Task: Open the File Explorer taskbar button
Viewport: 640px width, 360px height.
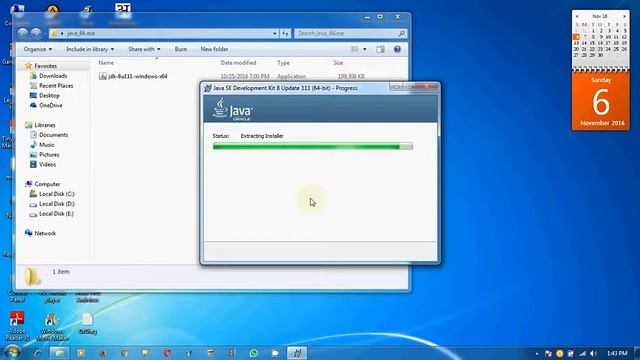Action: 59,353
